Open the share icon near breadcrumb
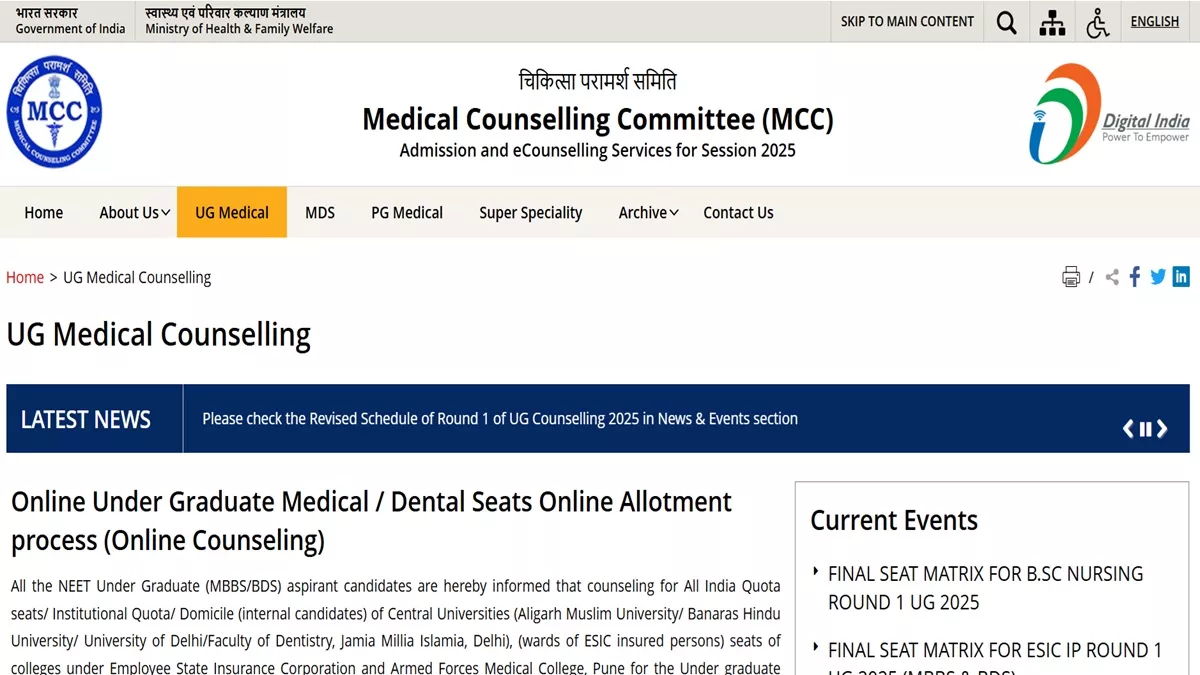 (1112, 277)
